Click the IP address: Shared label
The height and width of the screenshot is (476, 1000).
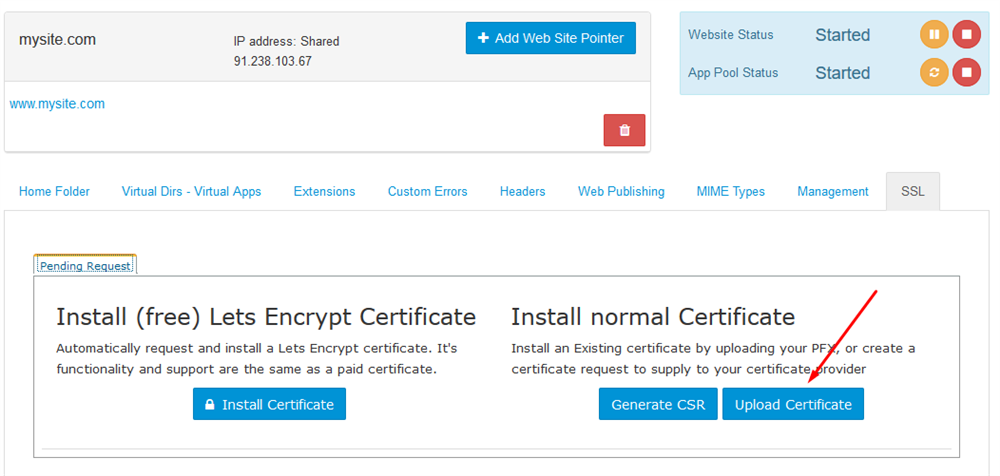[286, 41]
